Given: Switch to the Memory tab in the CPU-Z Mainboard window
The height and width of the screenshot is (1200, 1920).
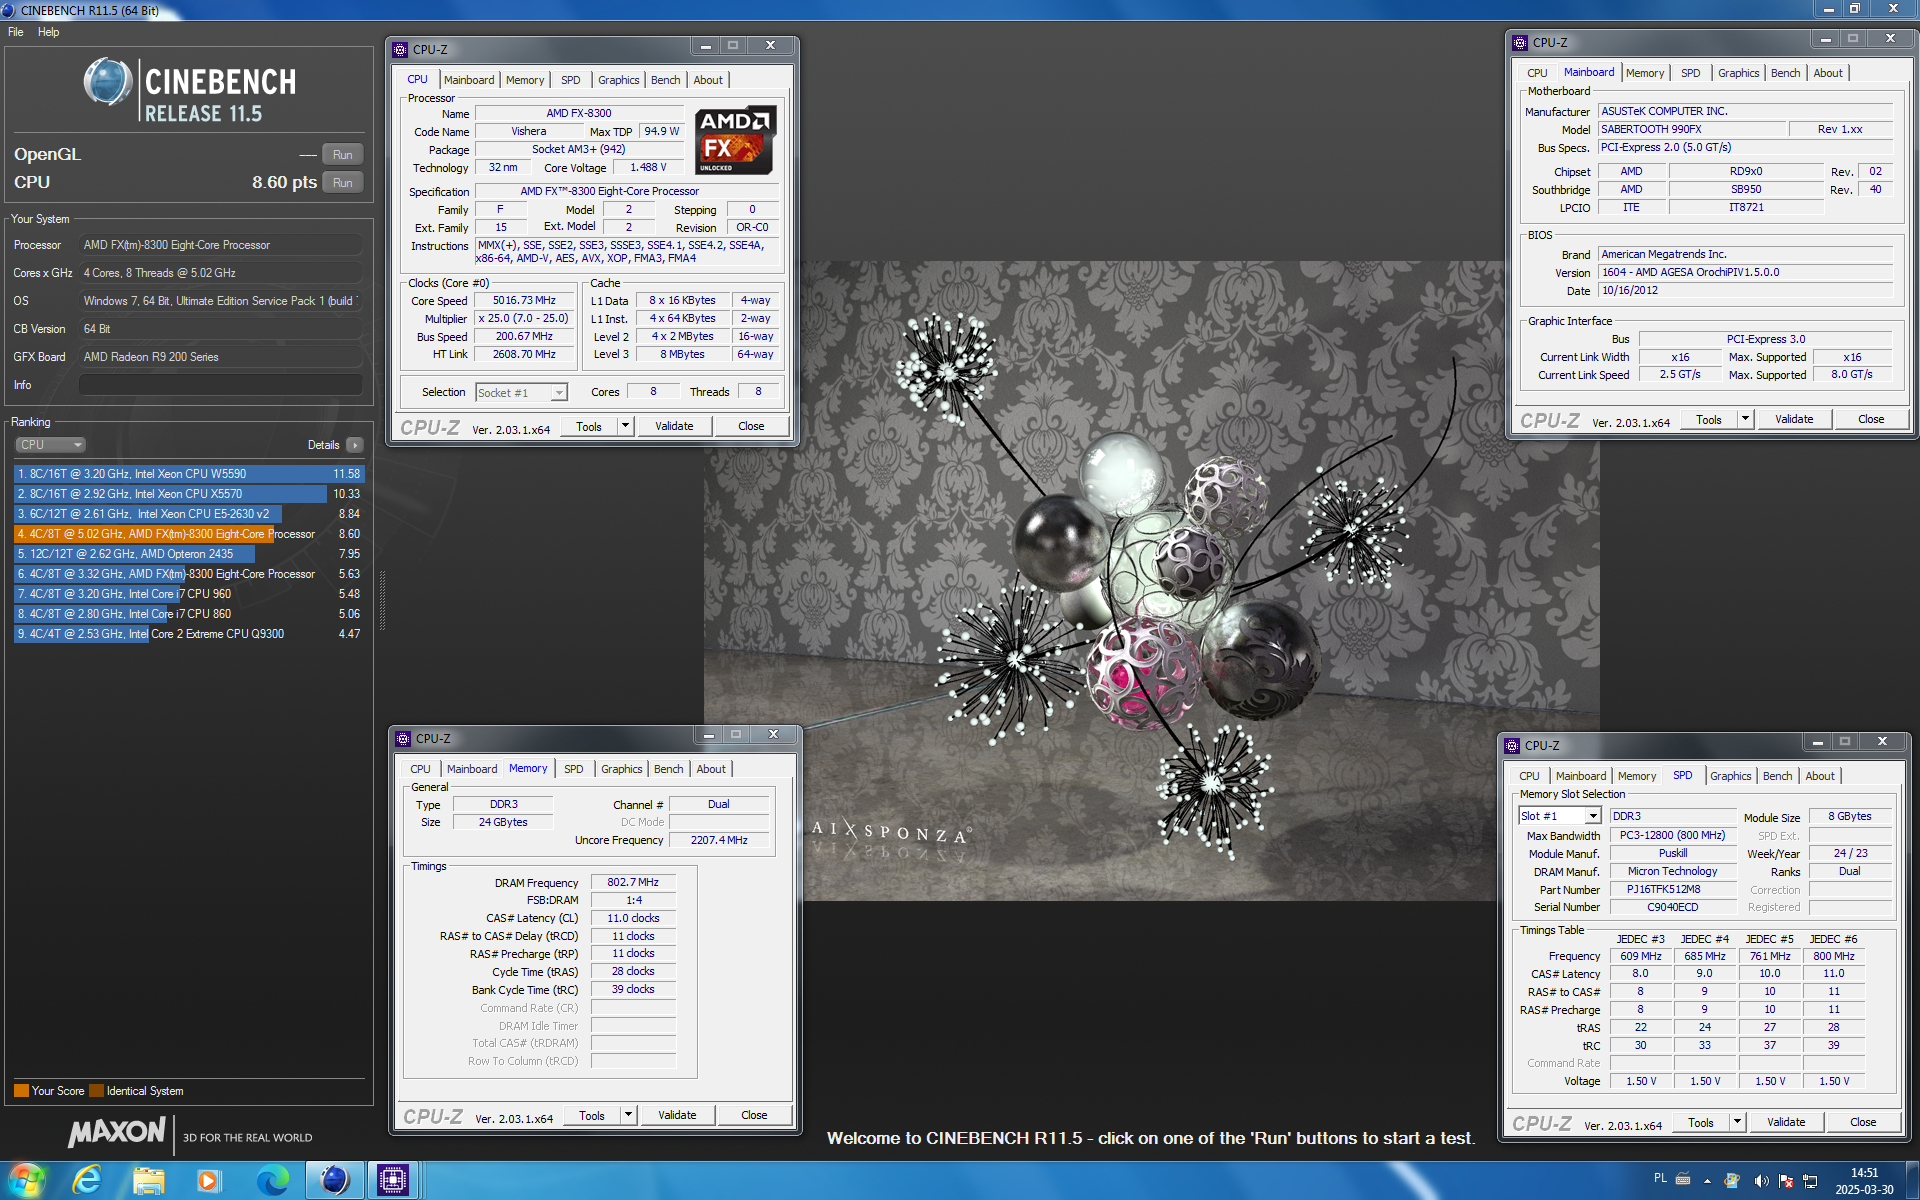Looking at the screenshot, I should point(1645,73).
